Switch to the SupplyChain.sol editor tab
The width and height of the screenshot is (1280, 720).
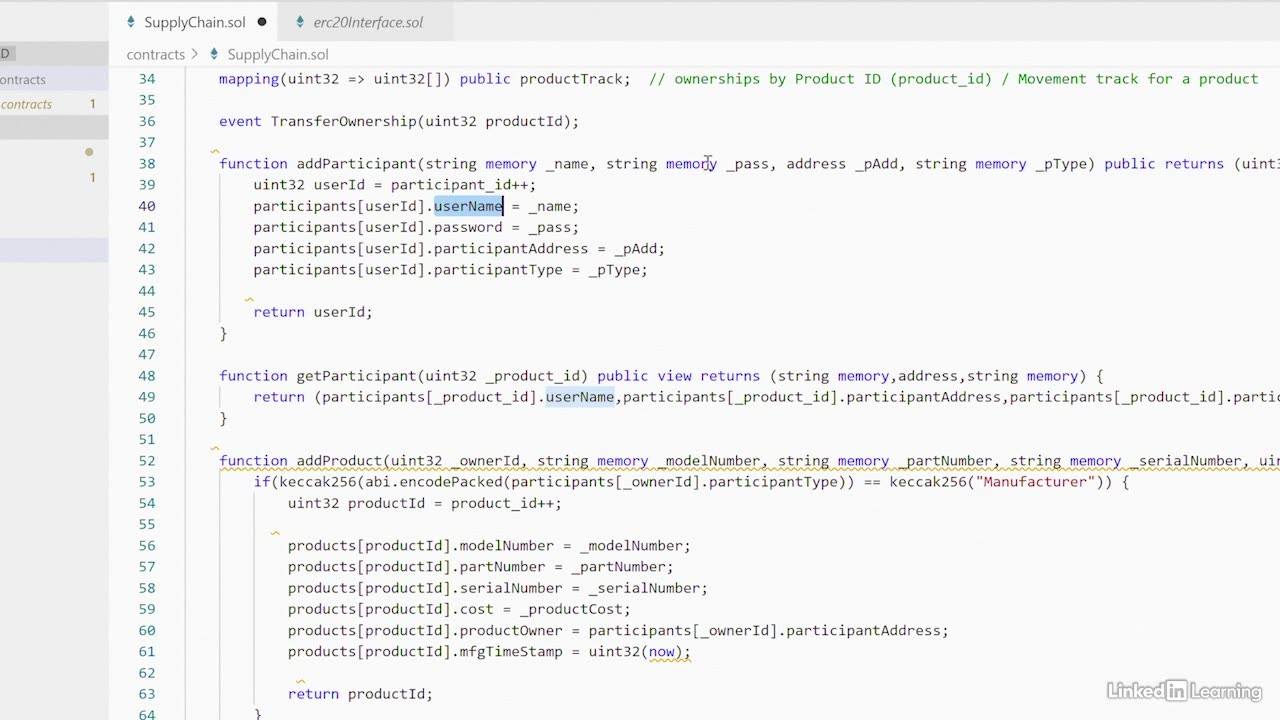pyautogui.click(x=194, y=22)
